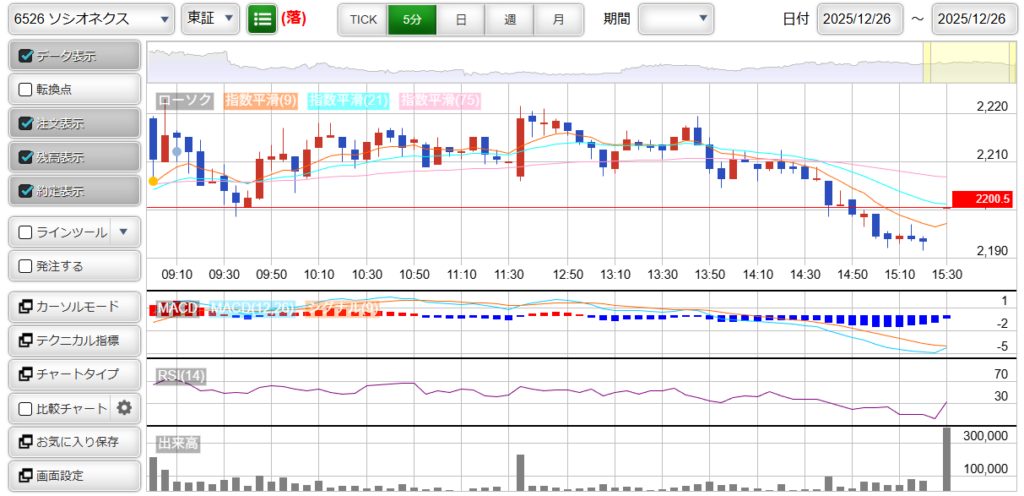Tick the 発注する checkbox
This screenshot has width=1024, height=496.
[x=26, y=266]
